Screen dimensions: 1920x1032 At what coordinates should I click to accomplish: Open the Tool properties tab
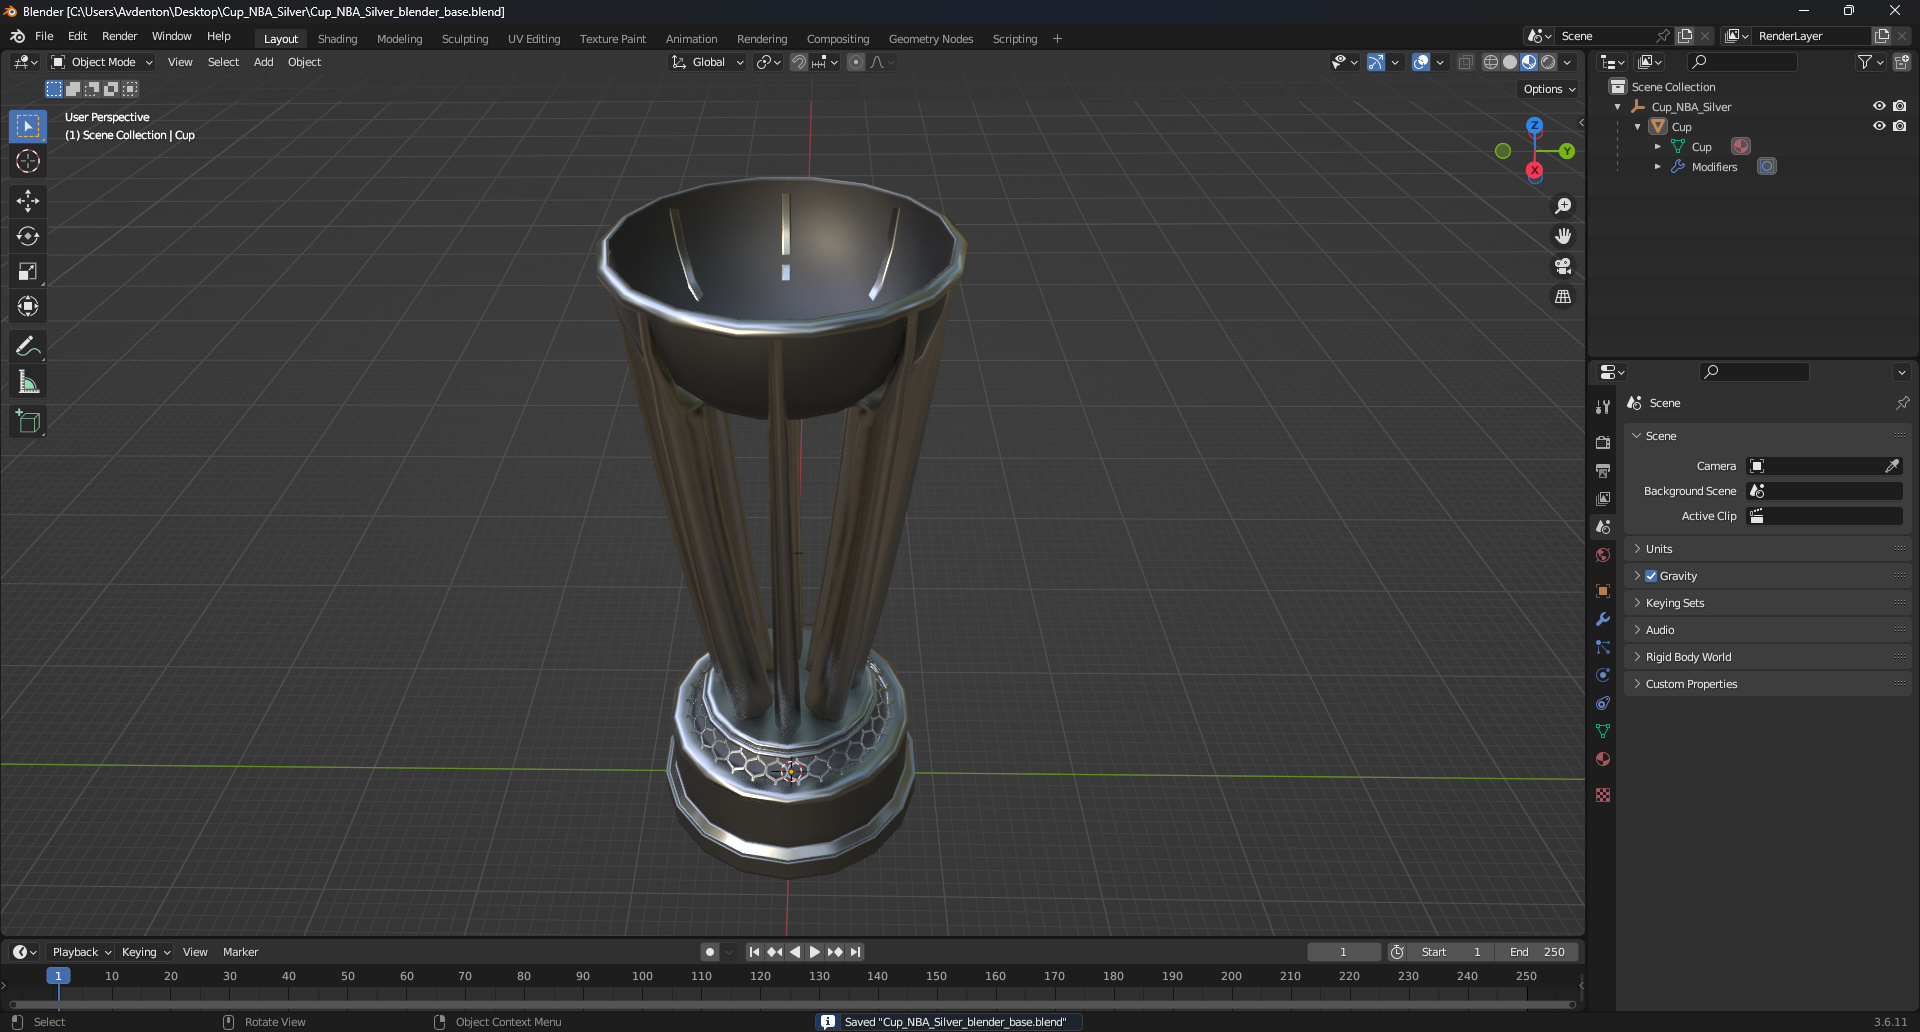[1603, 407]
